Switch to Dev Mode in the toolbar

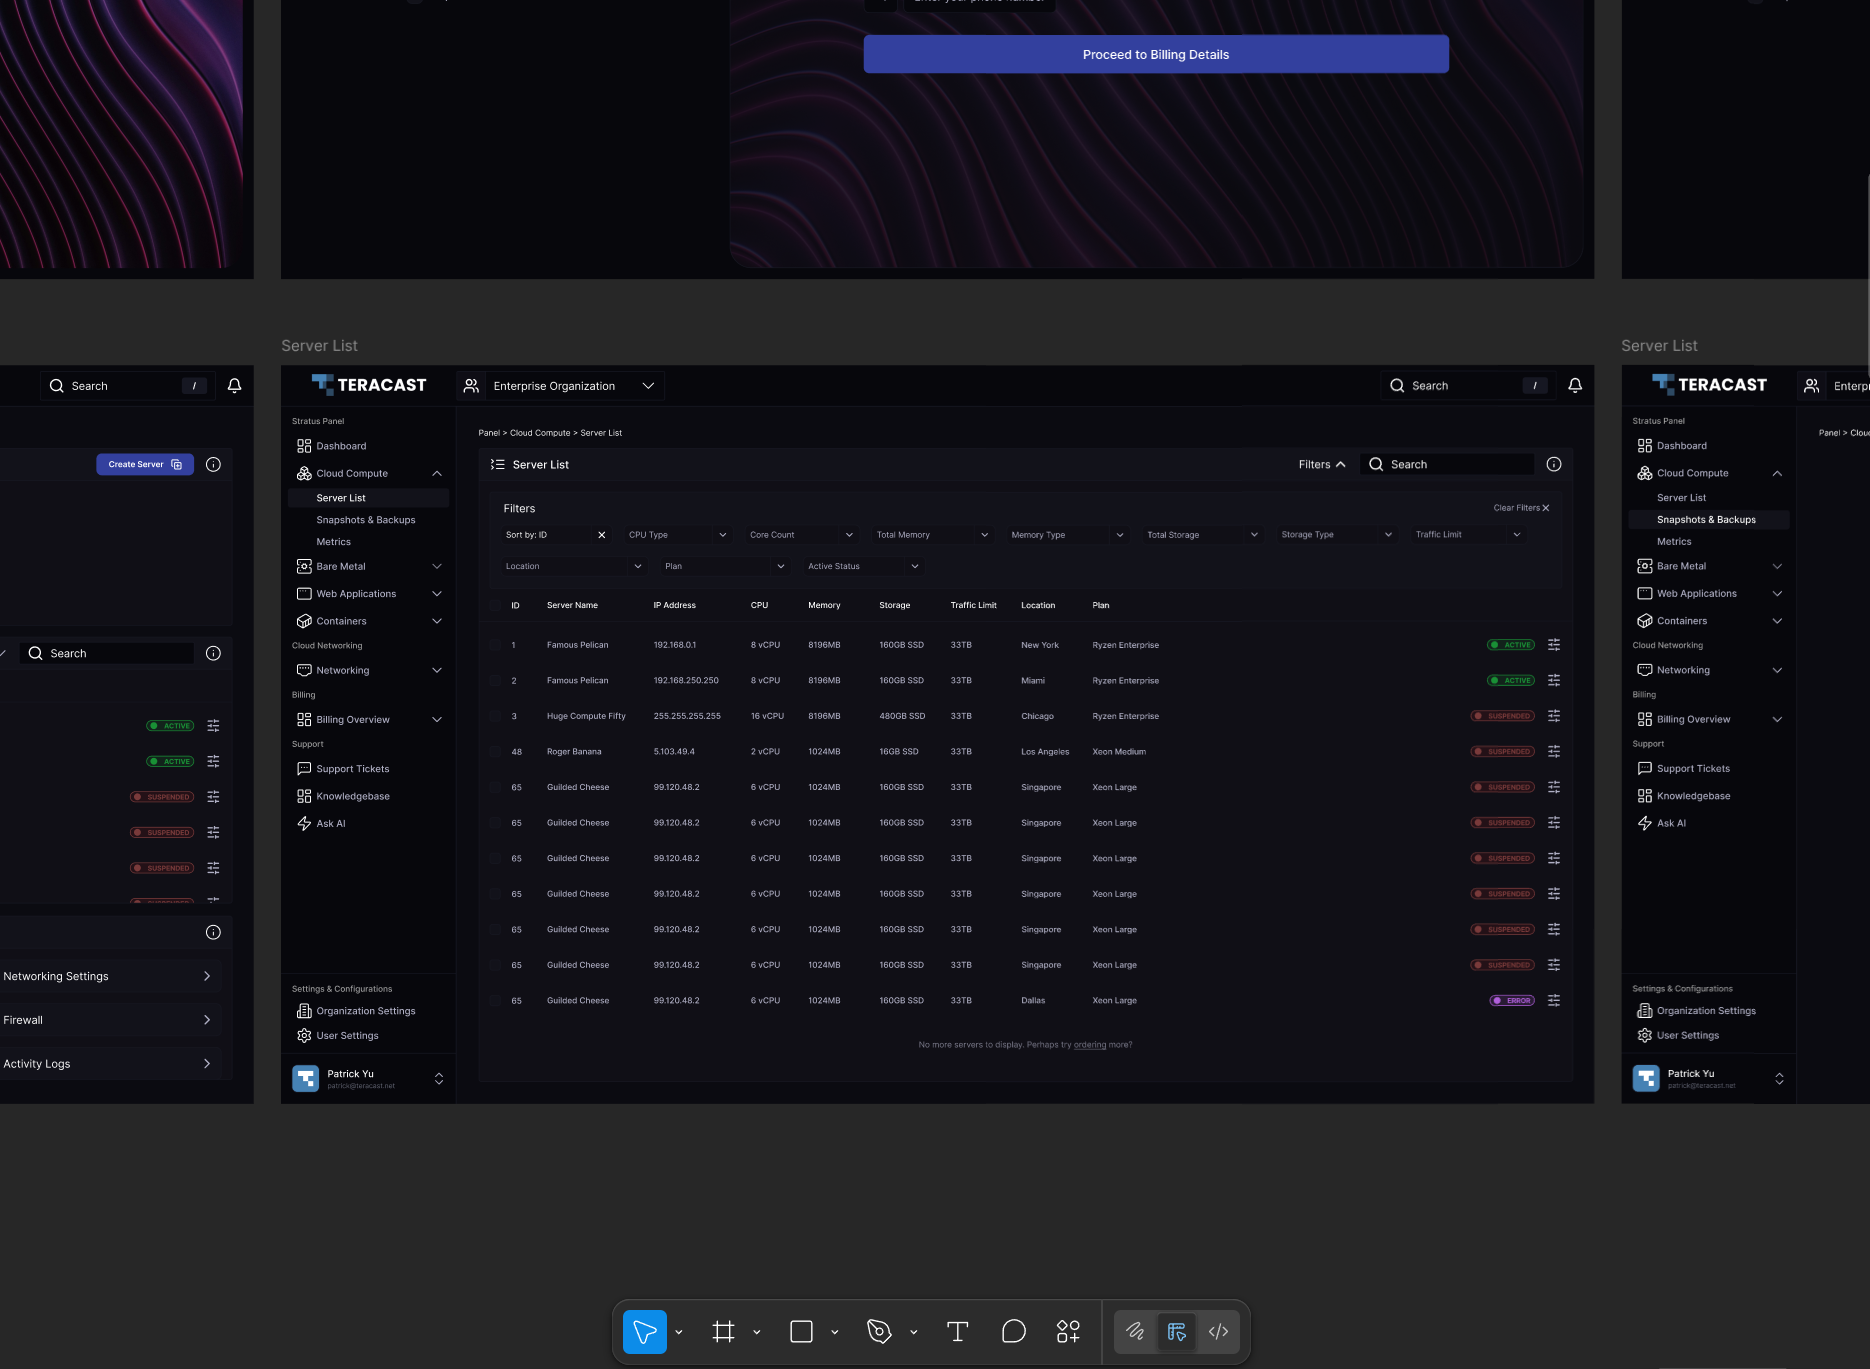[x=1218, y=1331]
